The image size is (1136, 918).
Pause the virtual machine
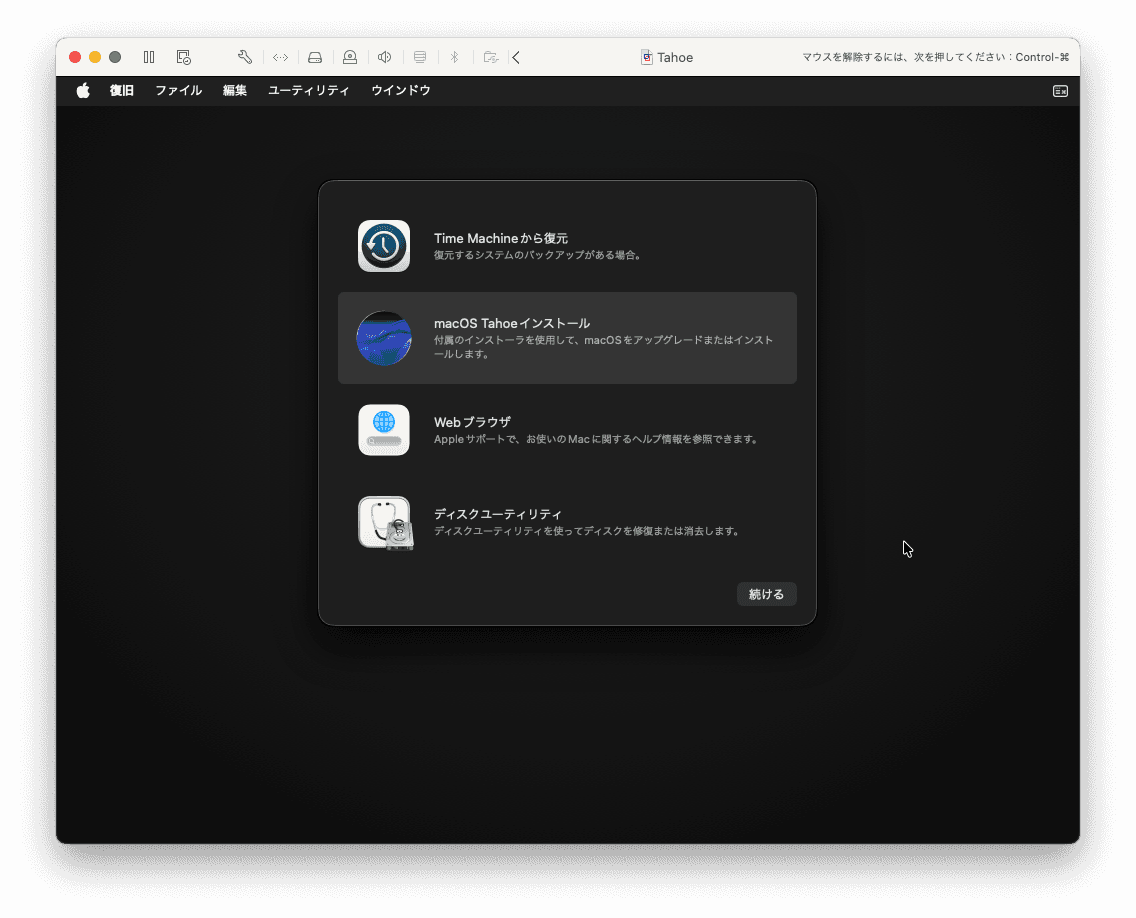pos(149,57)
